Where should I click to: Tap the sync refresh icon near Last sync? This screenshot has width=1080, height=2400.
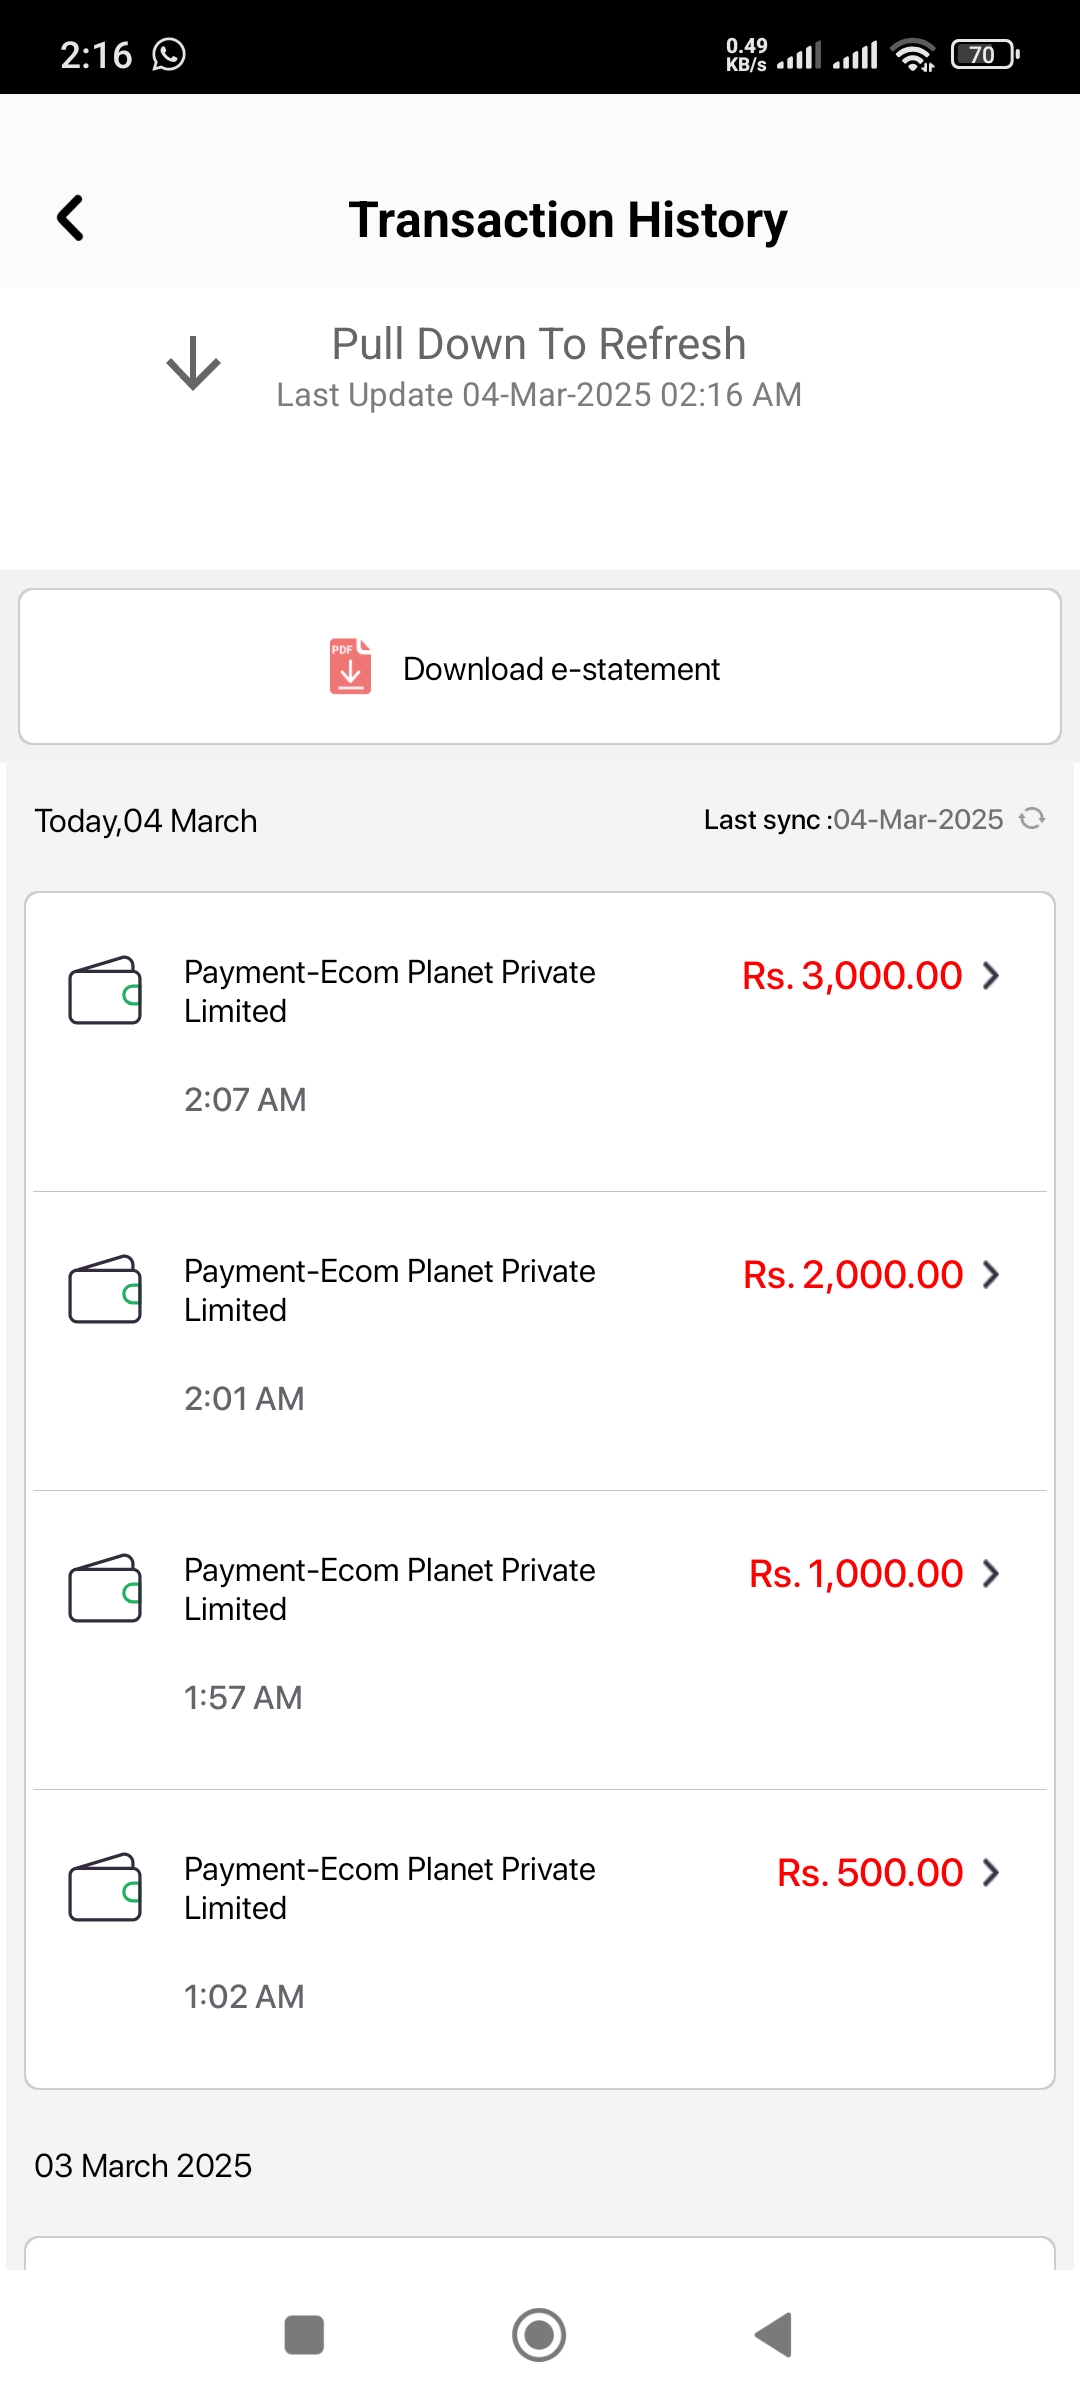[x=1032, y=819]
